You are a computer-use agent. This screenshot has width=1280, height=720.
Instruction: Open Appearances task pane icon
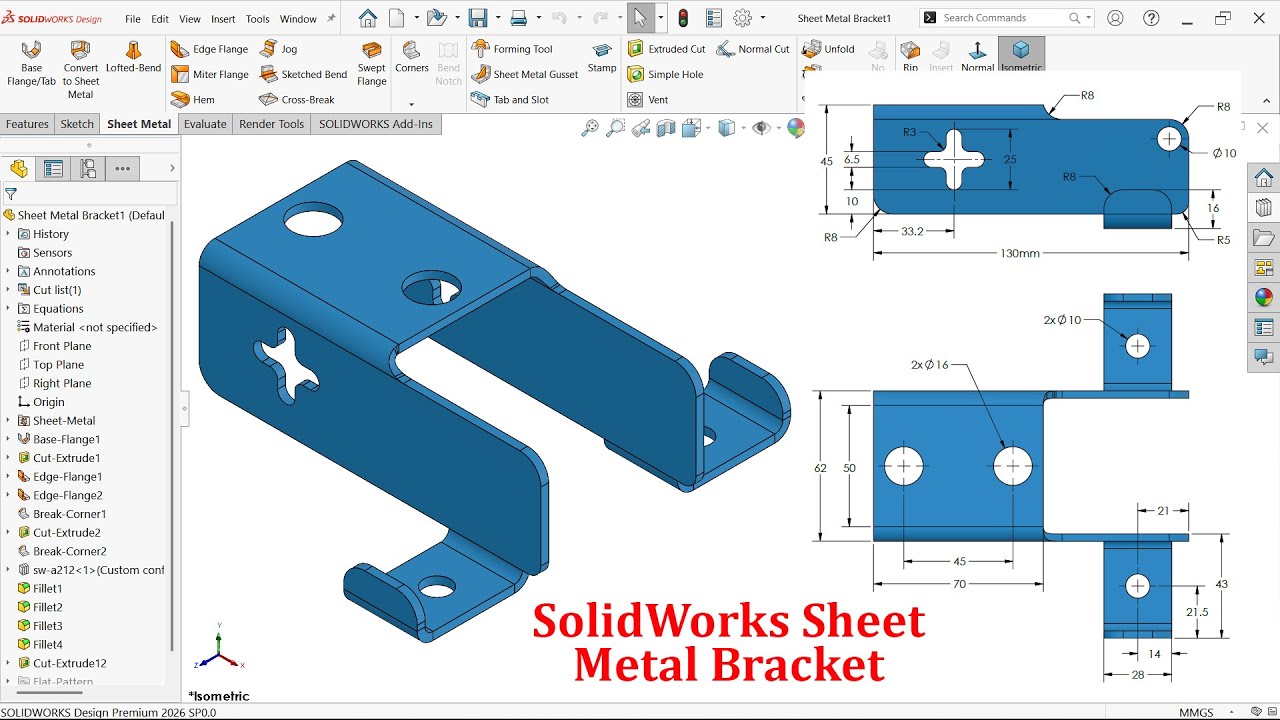[1264, 297]
